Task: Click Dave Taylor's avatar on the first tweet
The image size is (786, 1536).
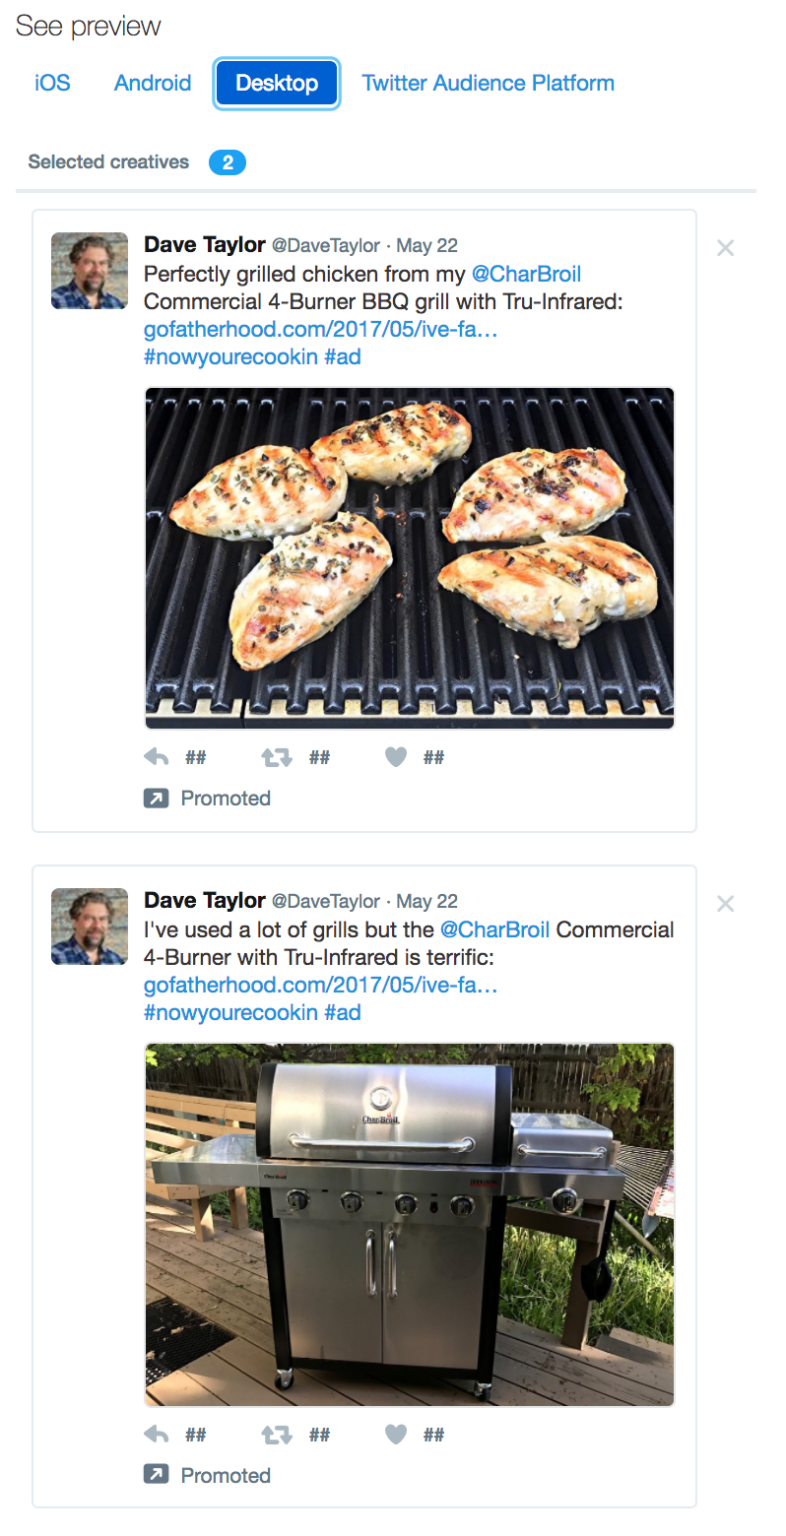Action: tap(89, 270)
